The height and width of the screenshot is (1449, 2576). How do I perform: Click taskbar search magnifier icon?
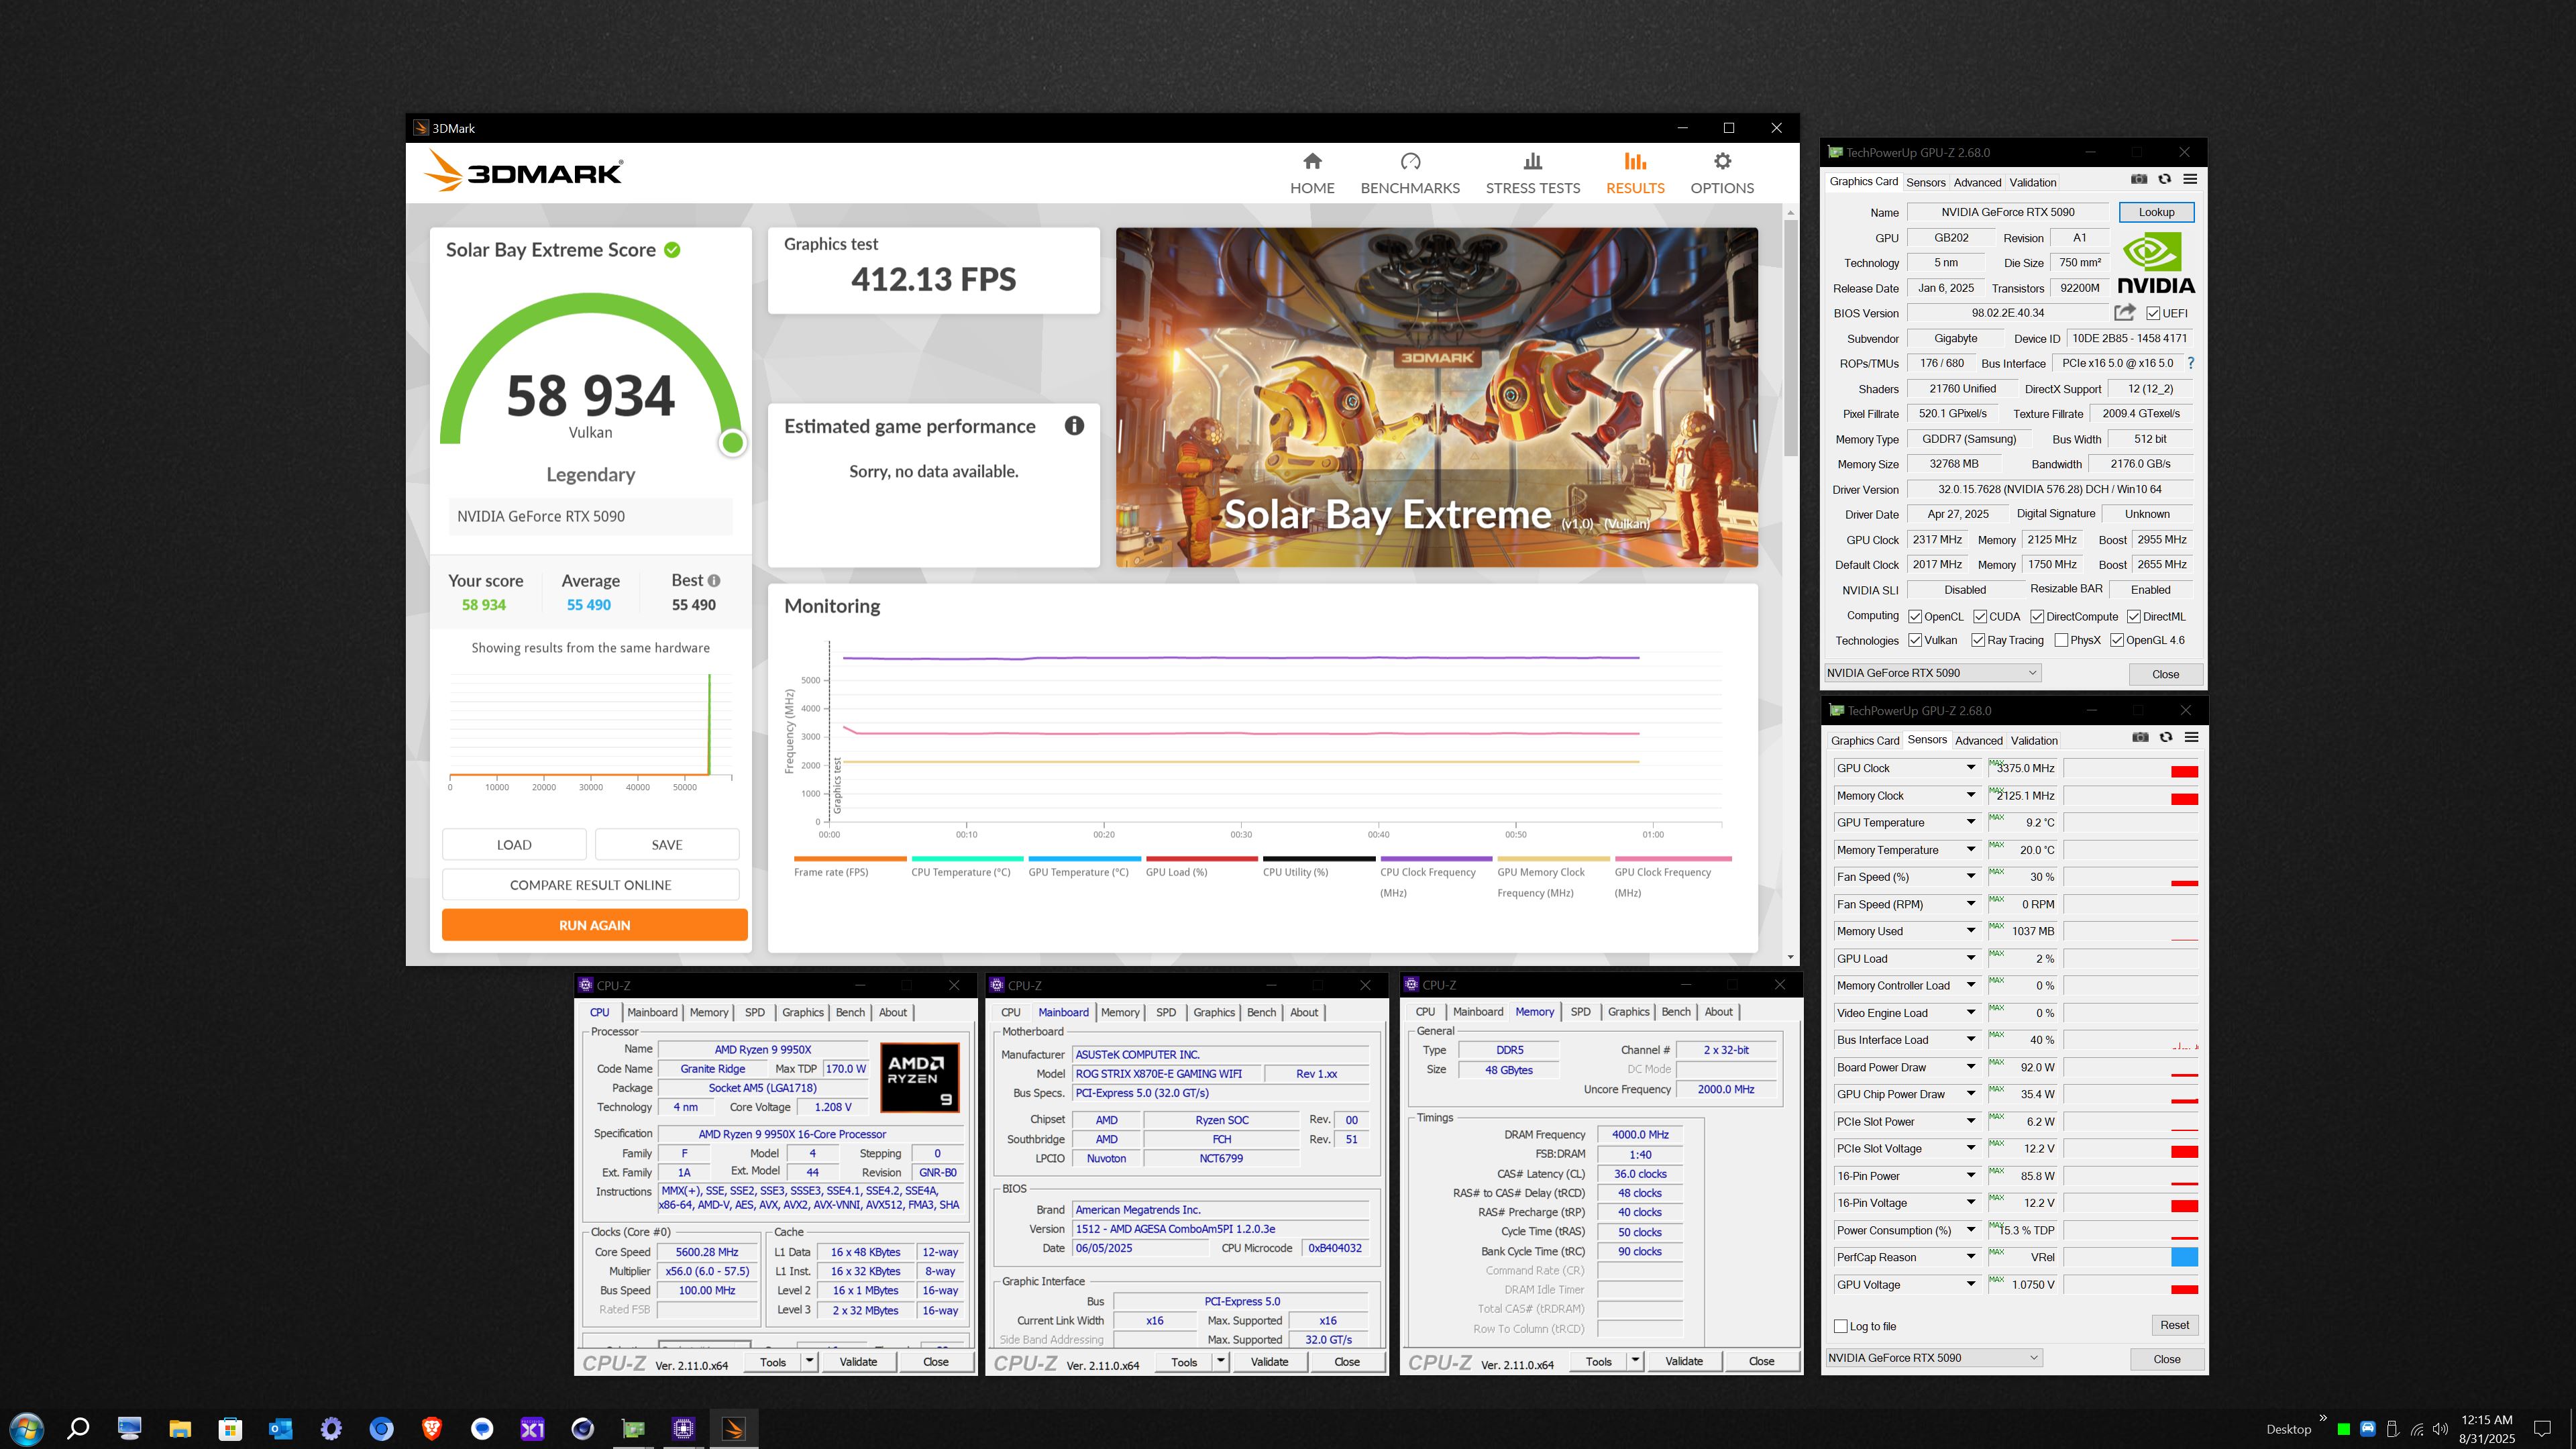(x=78, y=1428)
